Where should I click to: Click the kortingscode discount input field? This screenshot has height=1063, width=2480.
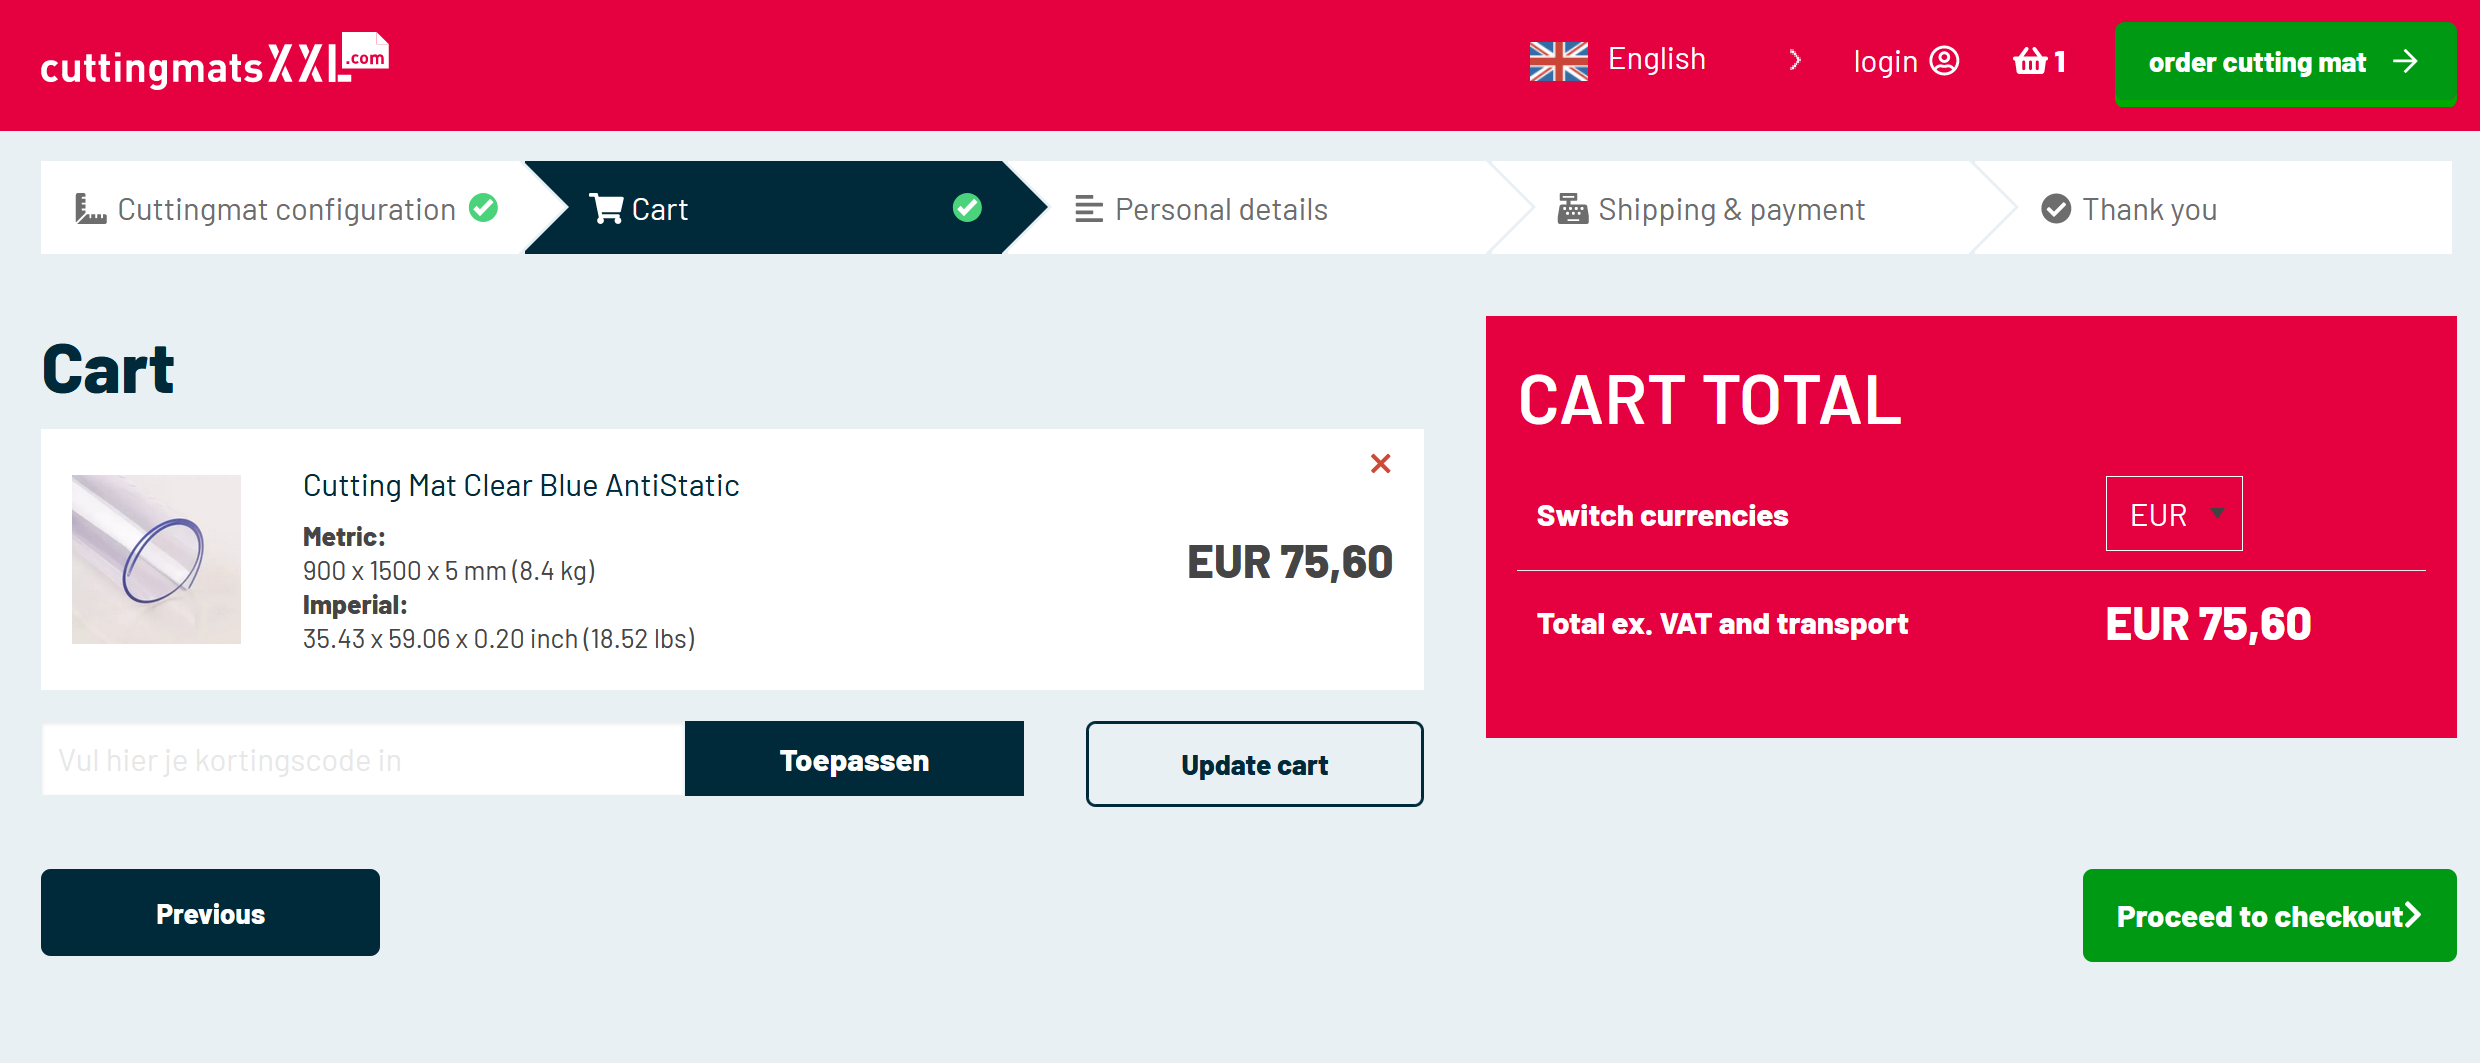(363, 759)
